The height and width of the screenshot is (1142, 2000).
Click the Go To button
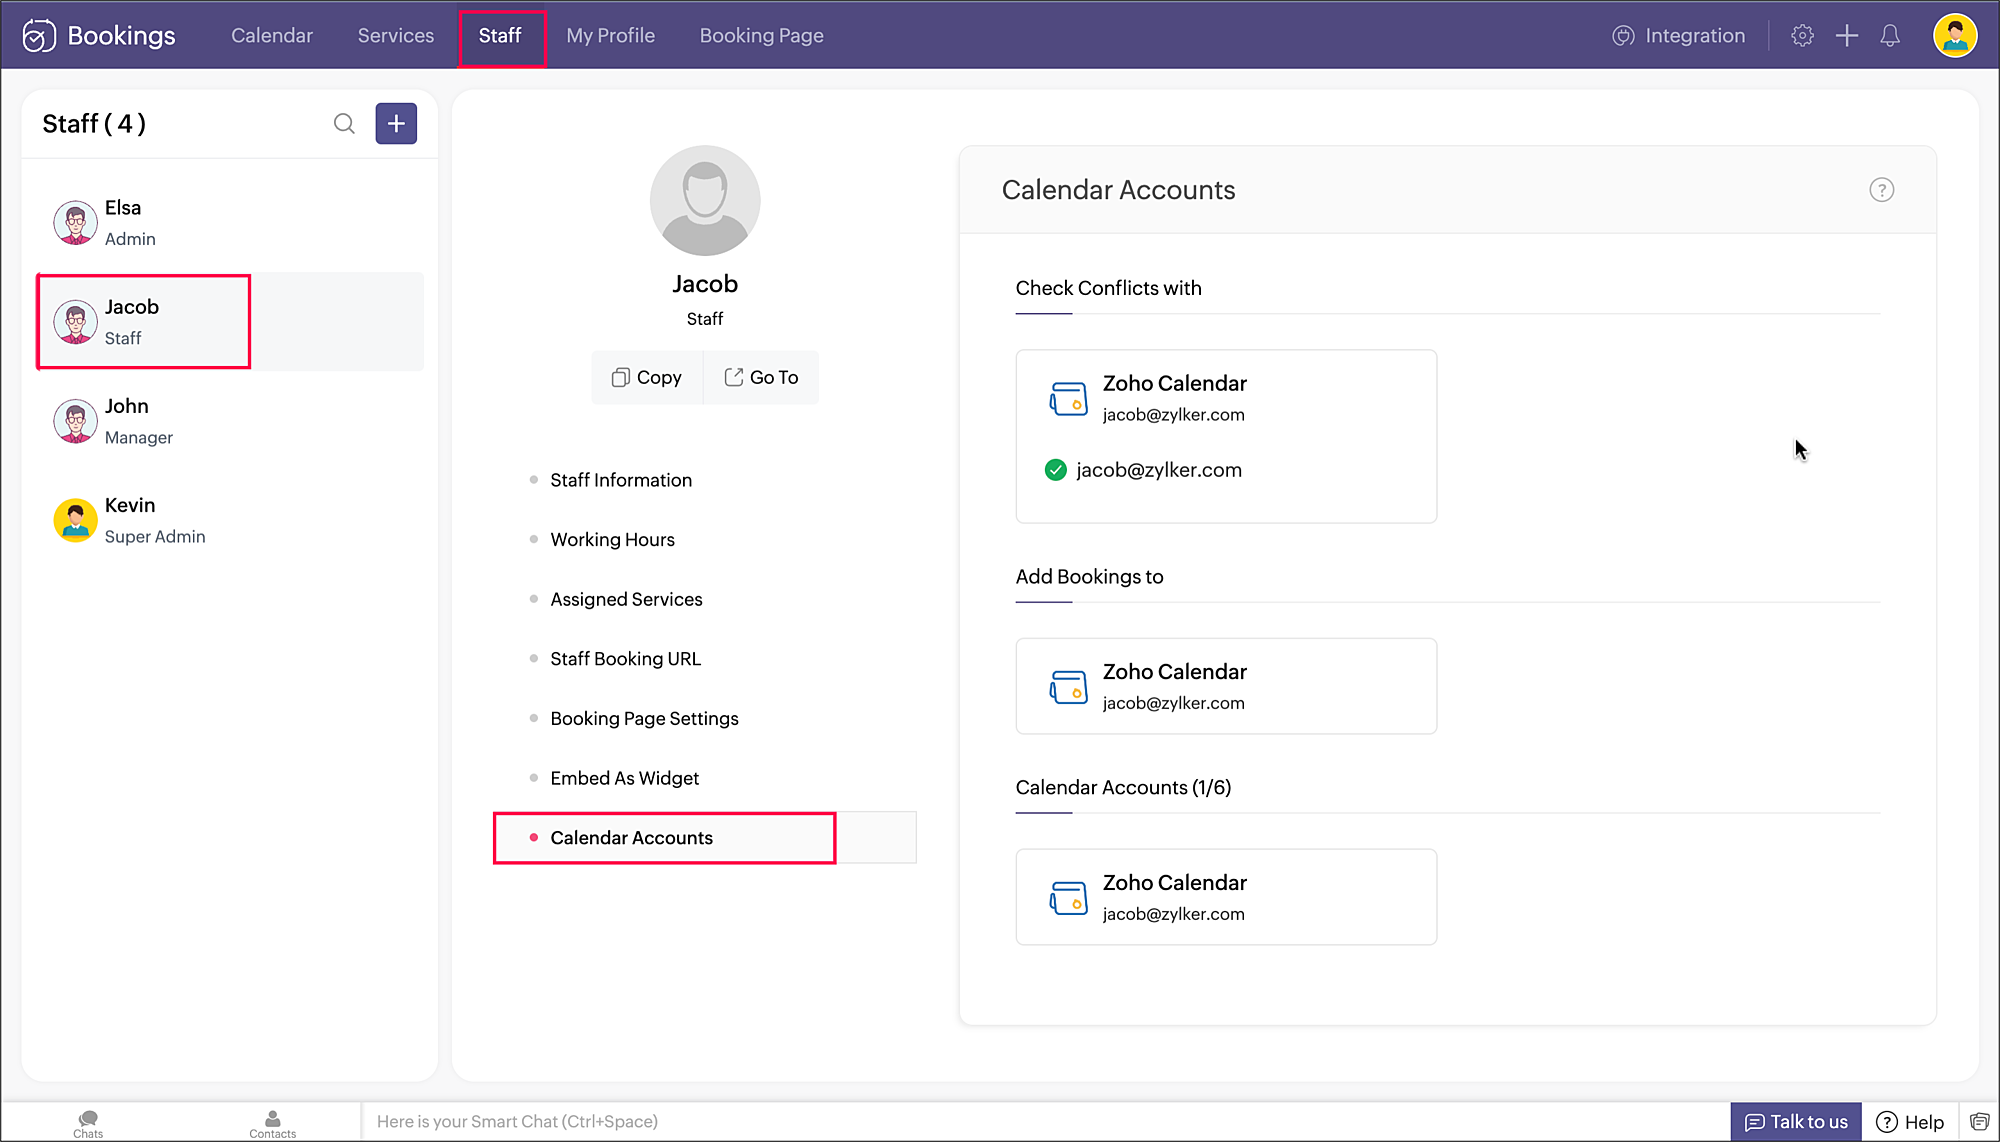(761, 378)
